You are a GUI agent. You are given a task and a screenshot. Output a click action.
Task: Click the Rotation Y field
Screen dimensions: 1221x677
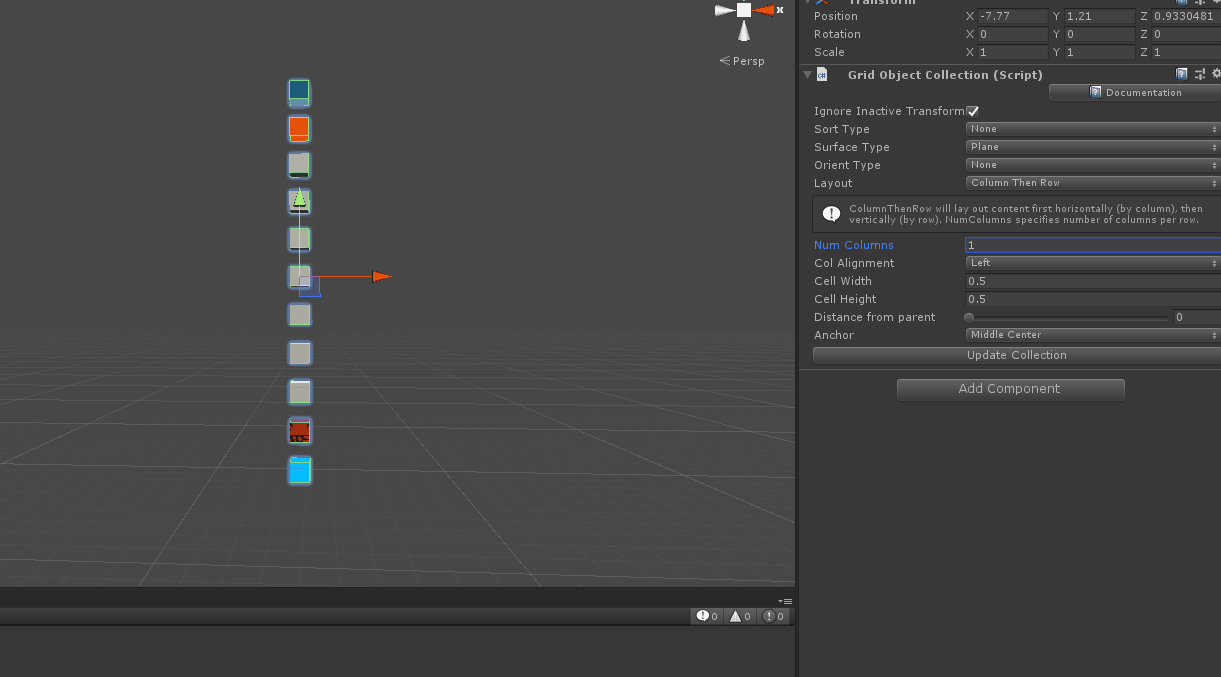coord(1099,34)
